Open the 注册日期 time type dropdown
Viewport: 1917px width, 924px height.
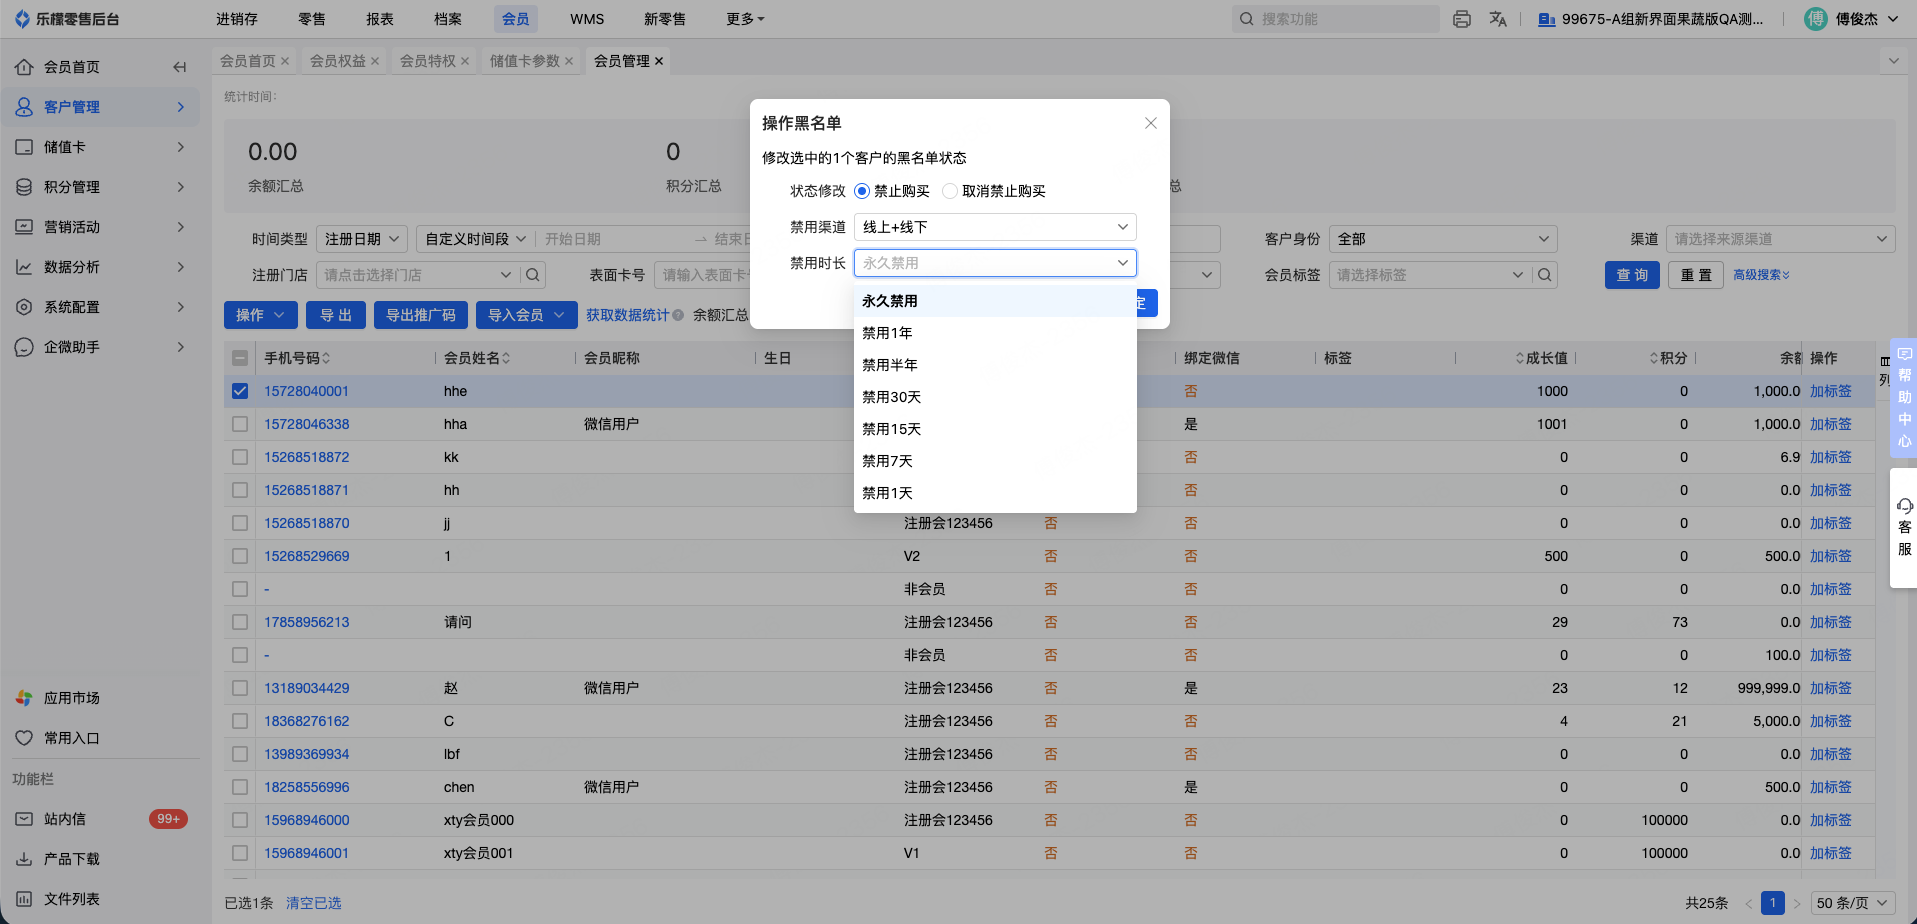(362, 239)
